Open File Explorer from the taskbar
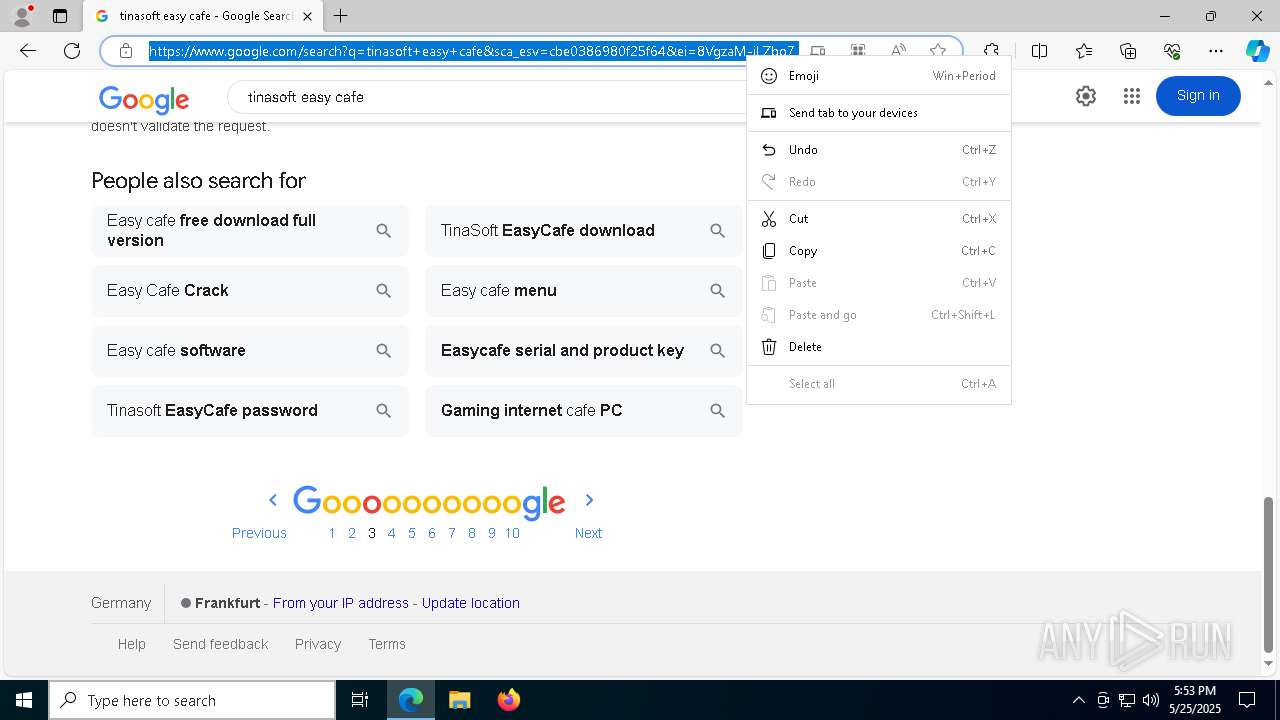Screen dimensions: 1280x720 tap(459, 700)
